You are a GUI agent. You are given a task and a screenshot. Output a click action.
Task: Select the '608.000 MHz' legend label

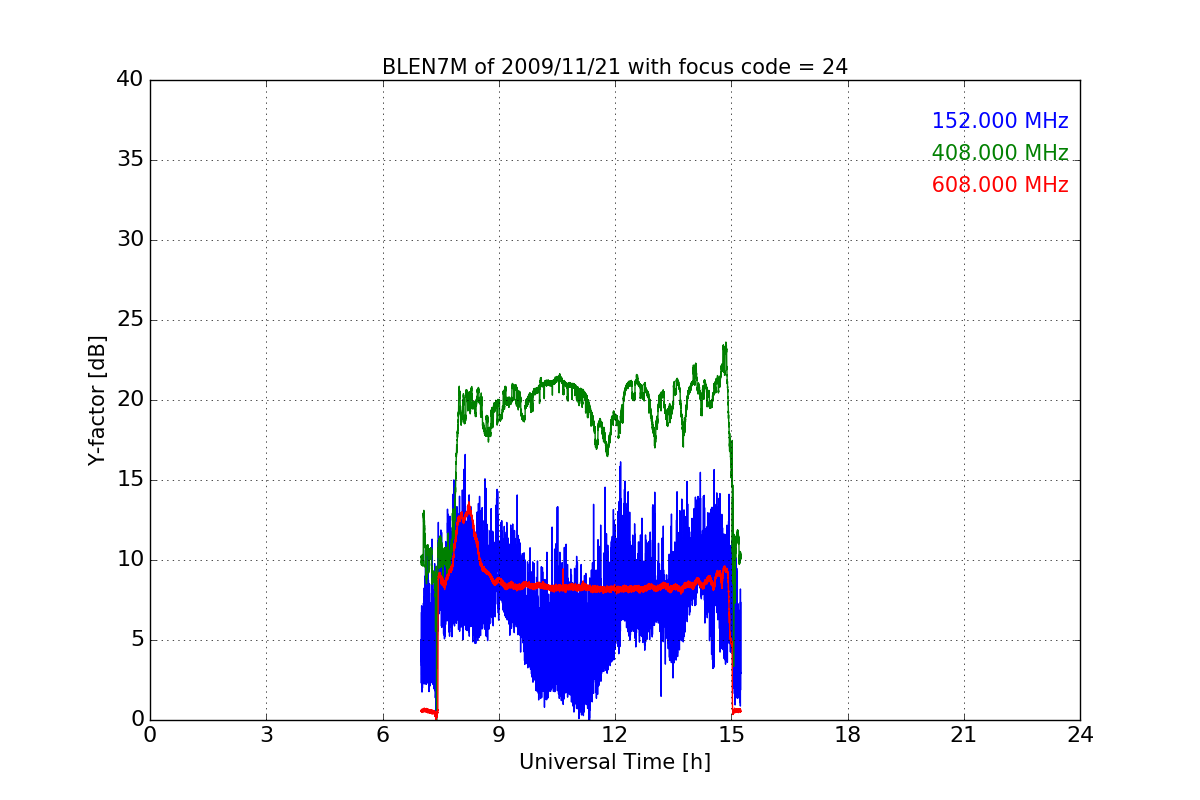coord(1000,185)
